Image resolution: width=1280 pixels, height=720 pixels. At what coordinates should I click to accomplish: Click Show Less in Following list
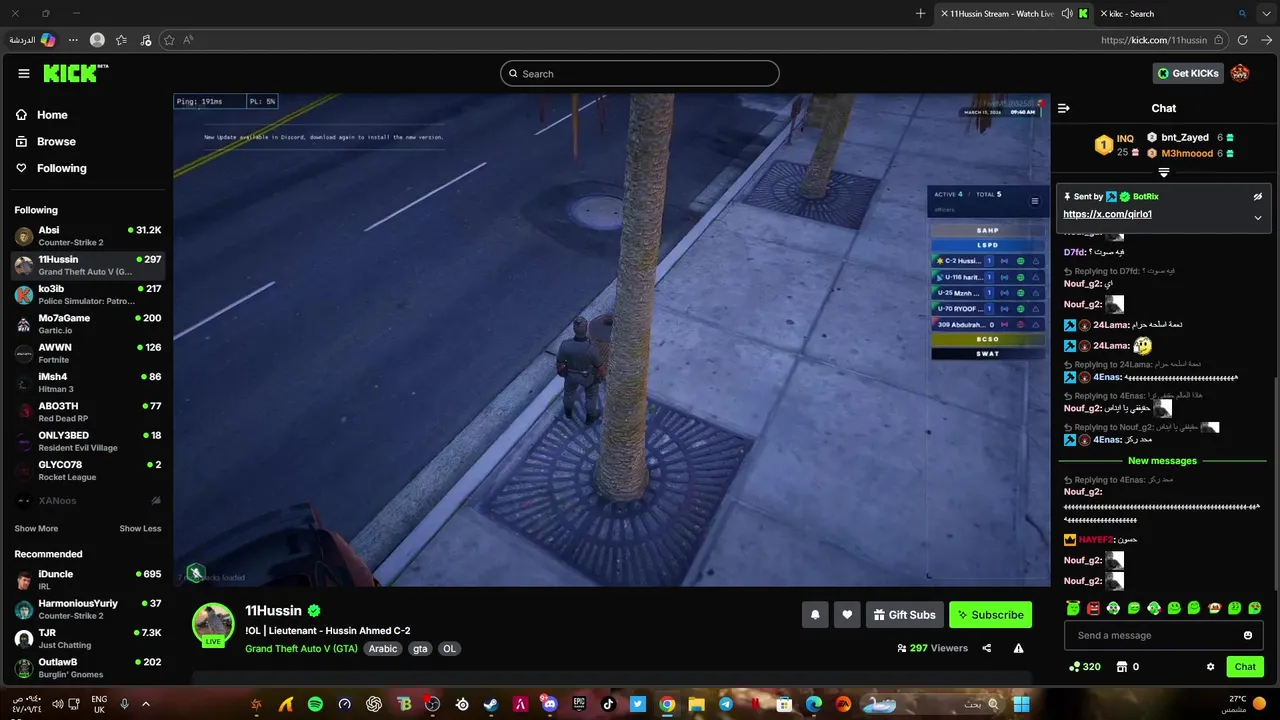140,528
